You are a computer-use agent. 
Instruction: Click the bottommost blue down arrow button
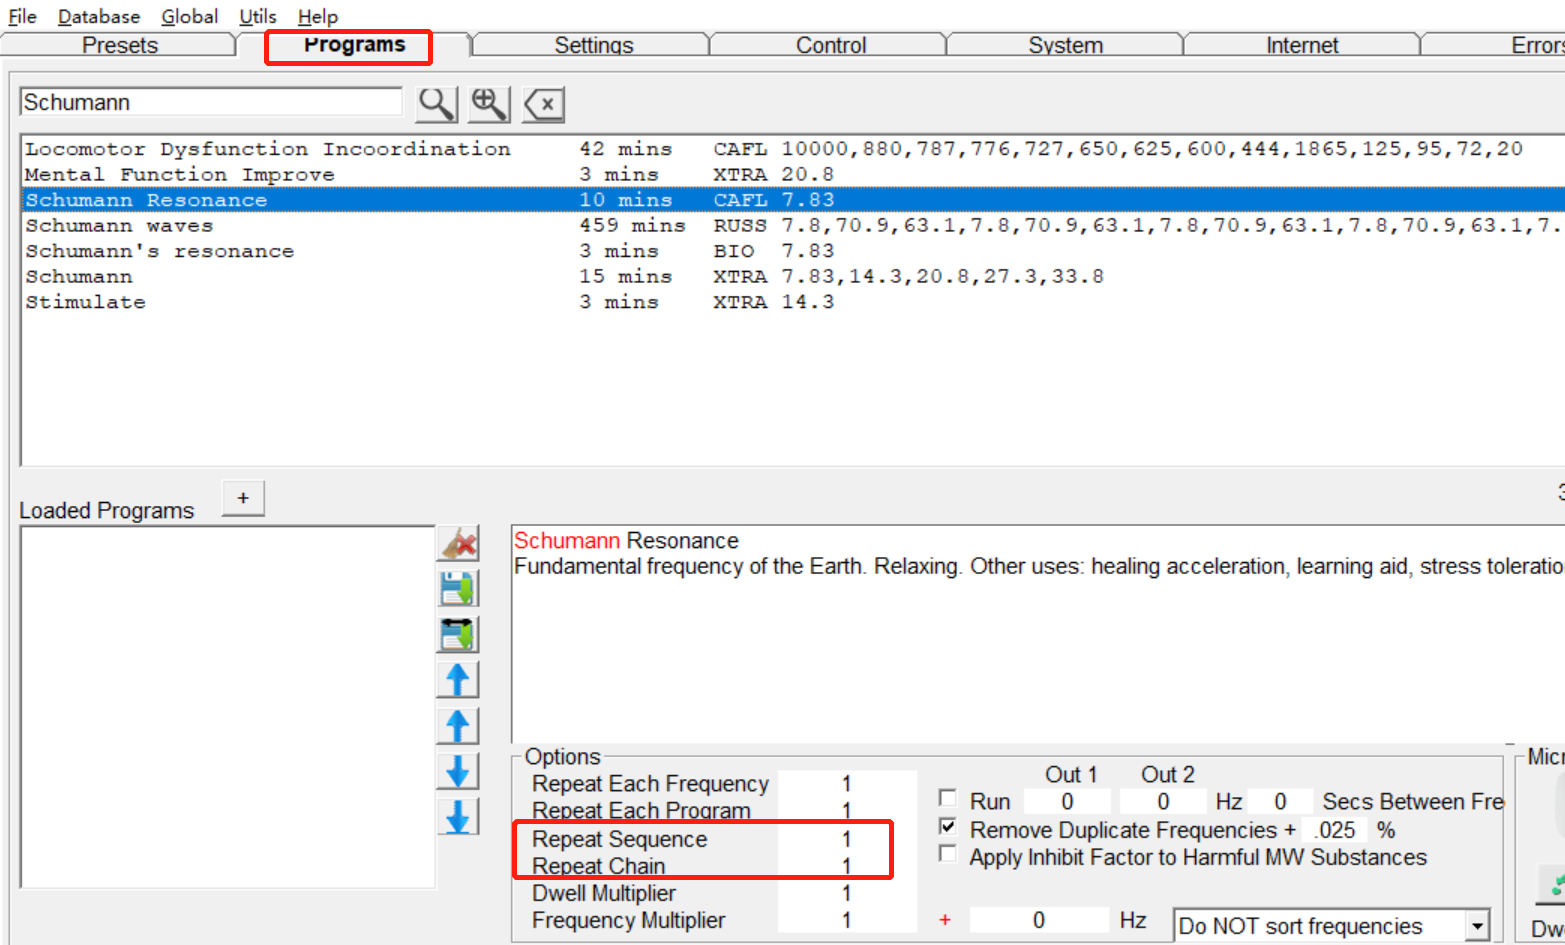coord(458,817)
